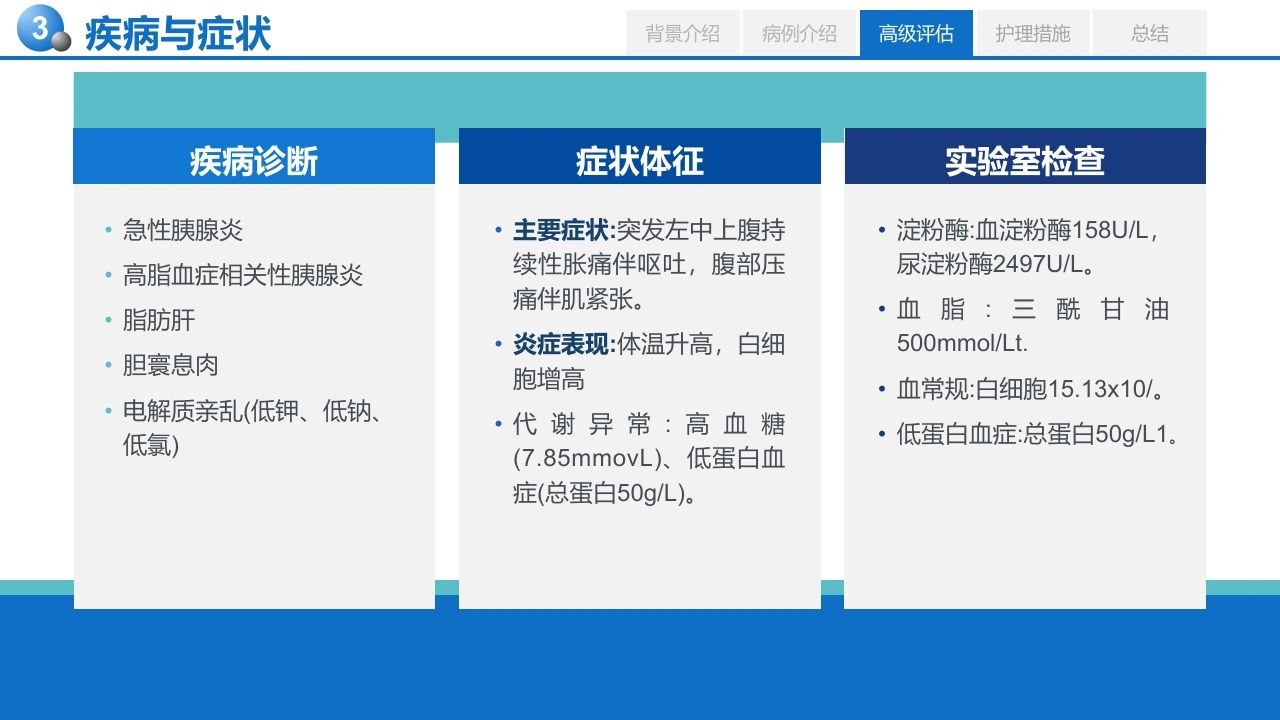
Task: Go to the 护理措施 tab
Action: coord(1033,33)
